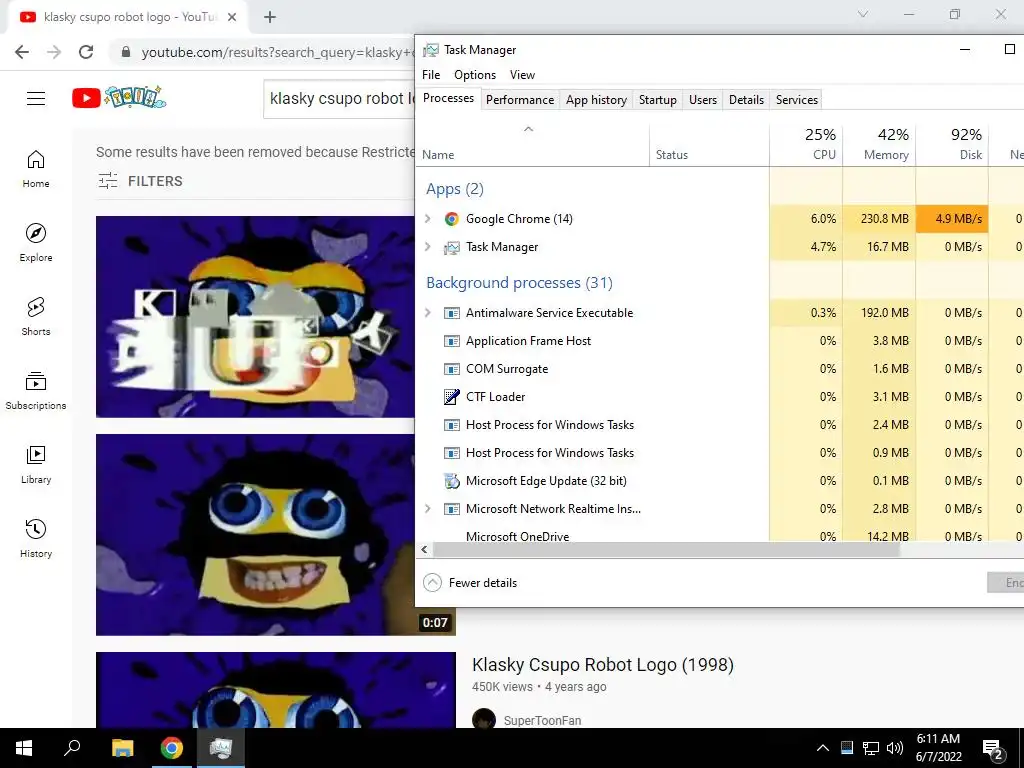Open History in YouTube sidebar
Image resolution: width=1024 pixels, height=768 pixels.
click(x=36, y=538)
